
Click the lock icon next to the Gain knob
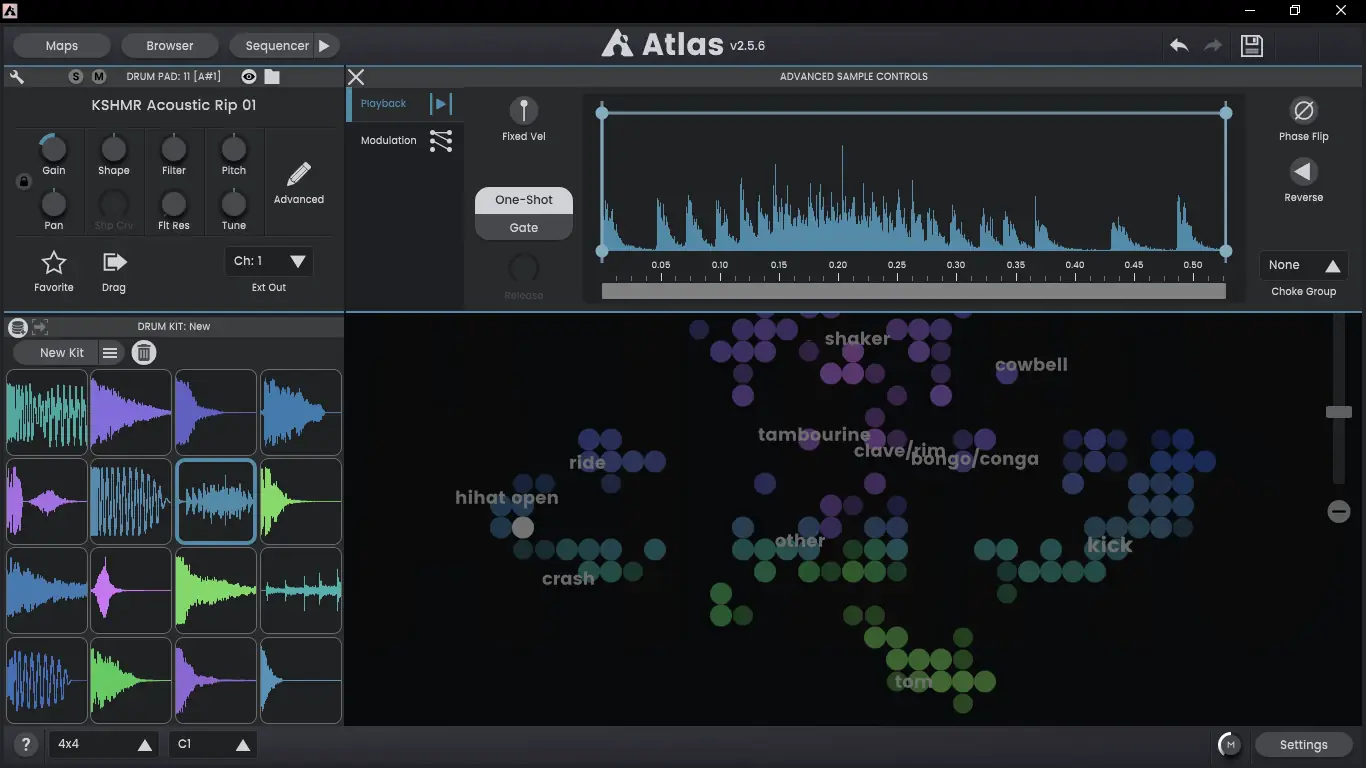click(24, 182)
